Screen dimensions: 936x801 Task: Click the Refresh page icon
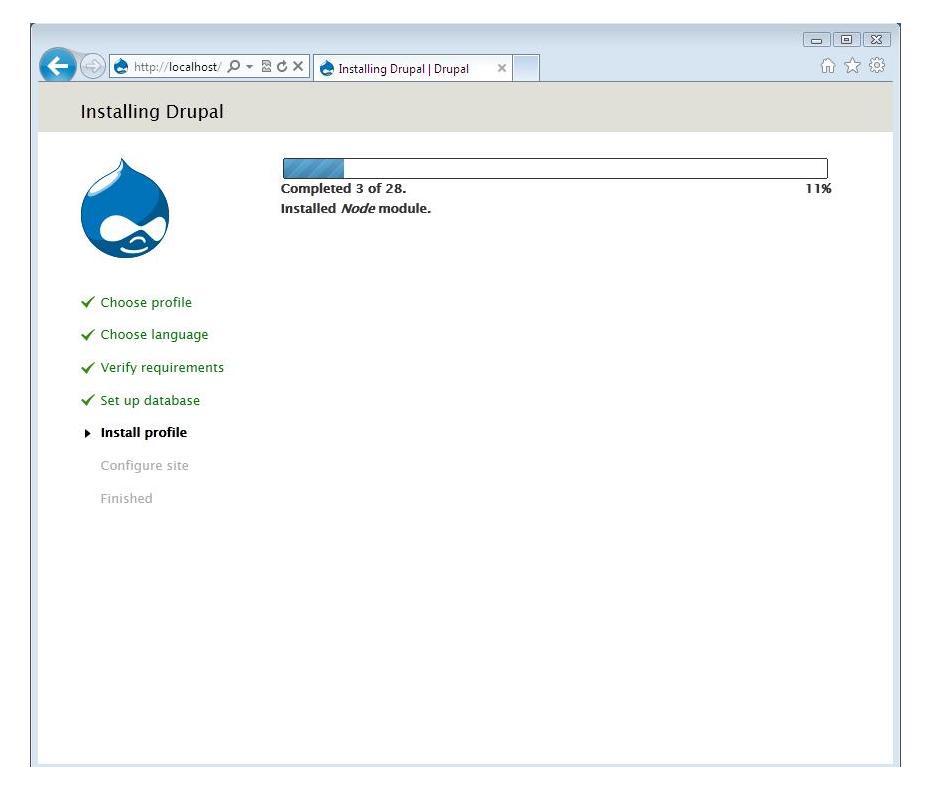282,67
